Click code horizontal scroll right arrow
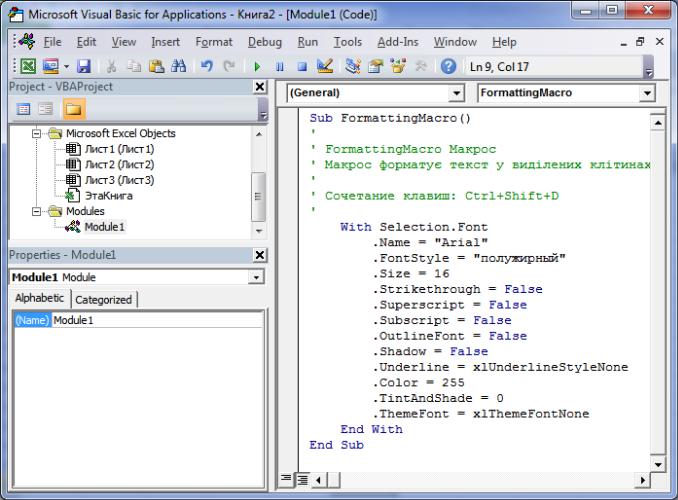 (x=643, y=480)
